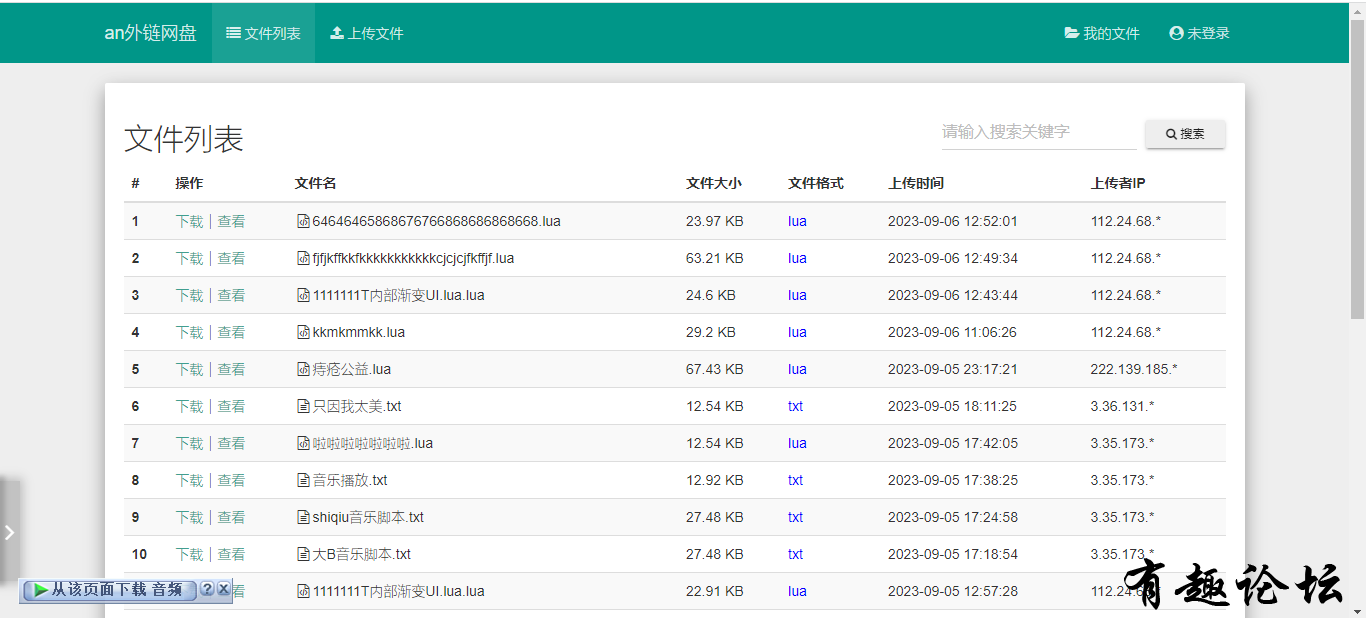Viewport: 1366px width, 618px height.
Task: Click file name 只因我太美.txt
Action: (x=357, y=406)
